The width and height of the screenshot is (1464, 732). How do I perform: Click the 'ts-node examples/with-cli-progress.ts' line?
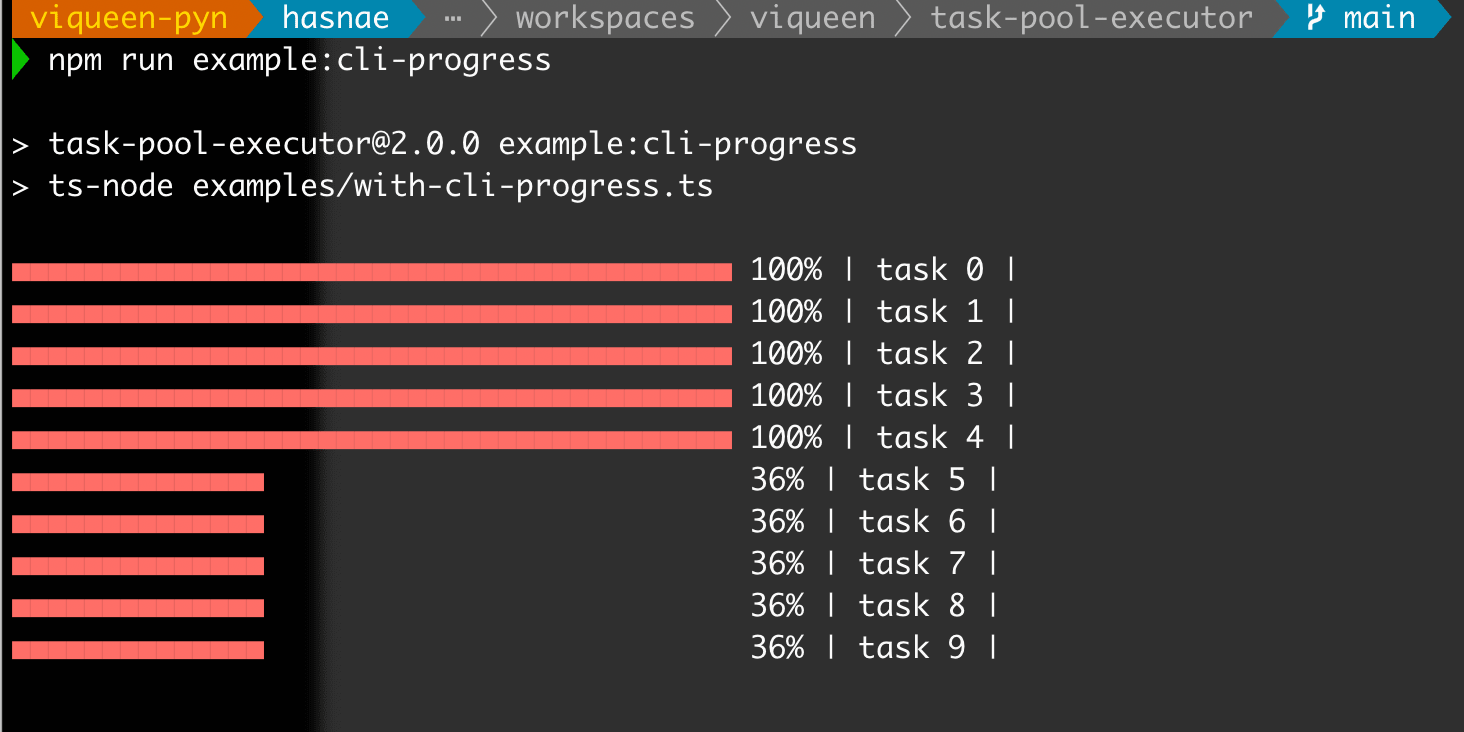coord(362,186)
